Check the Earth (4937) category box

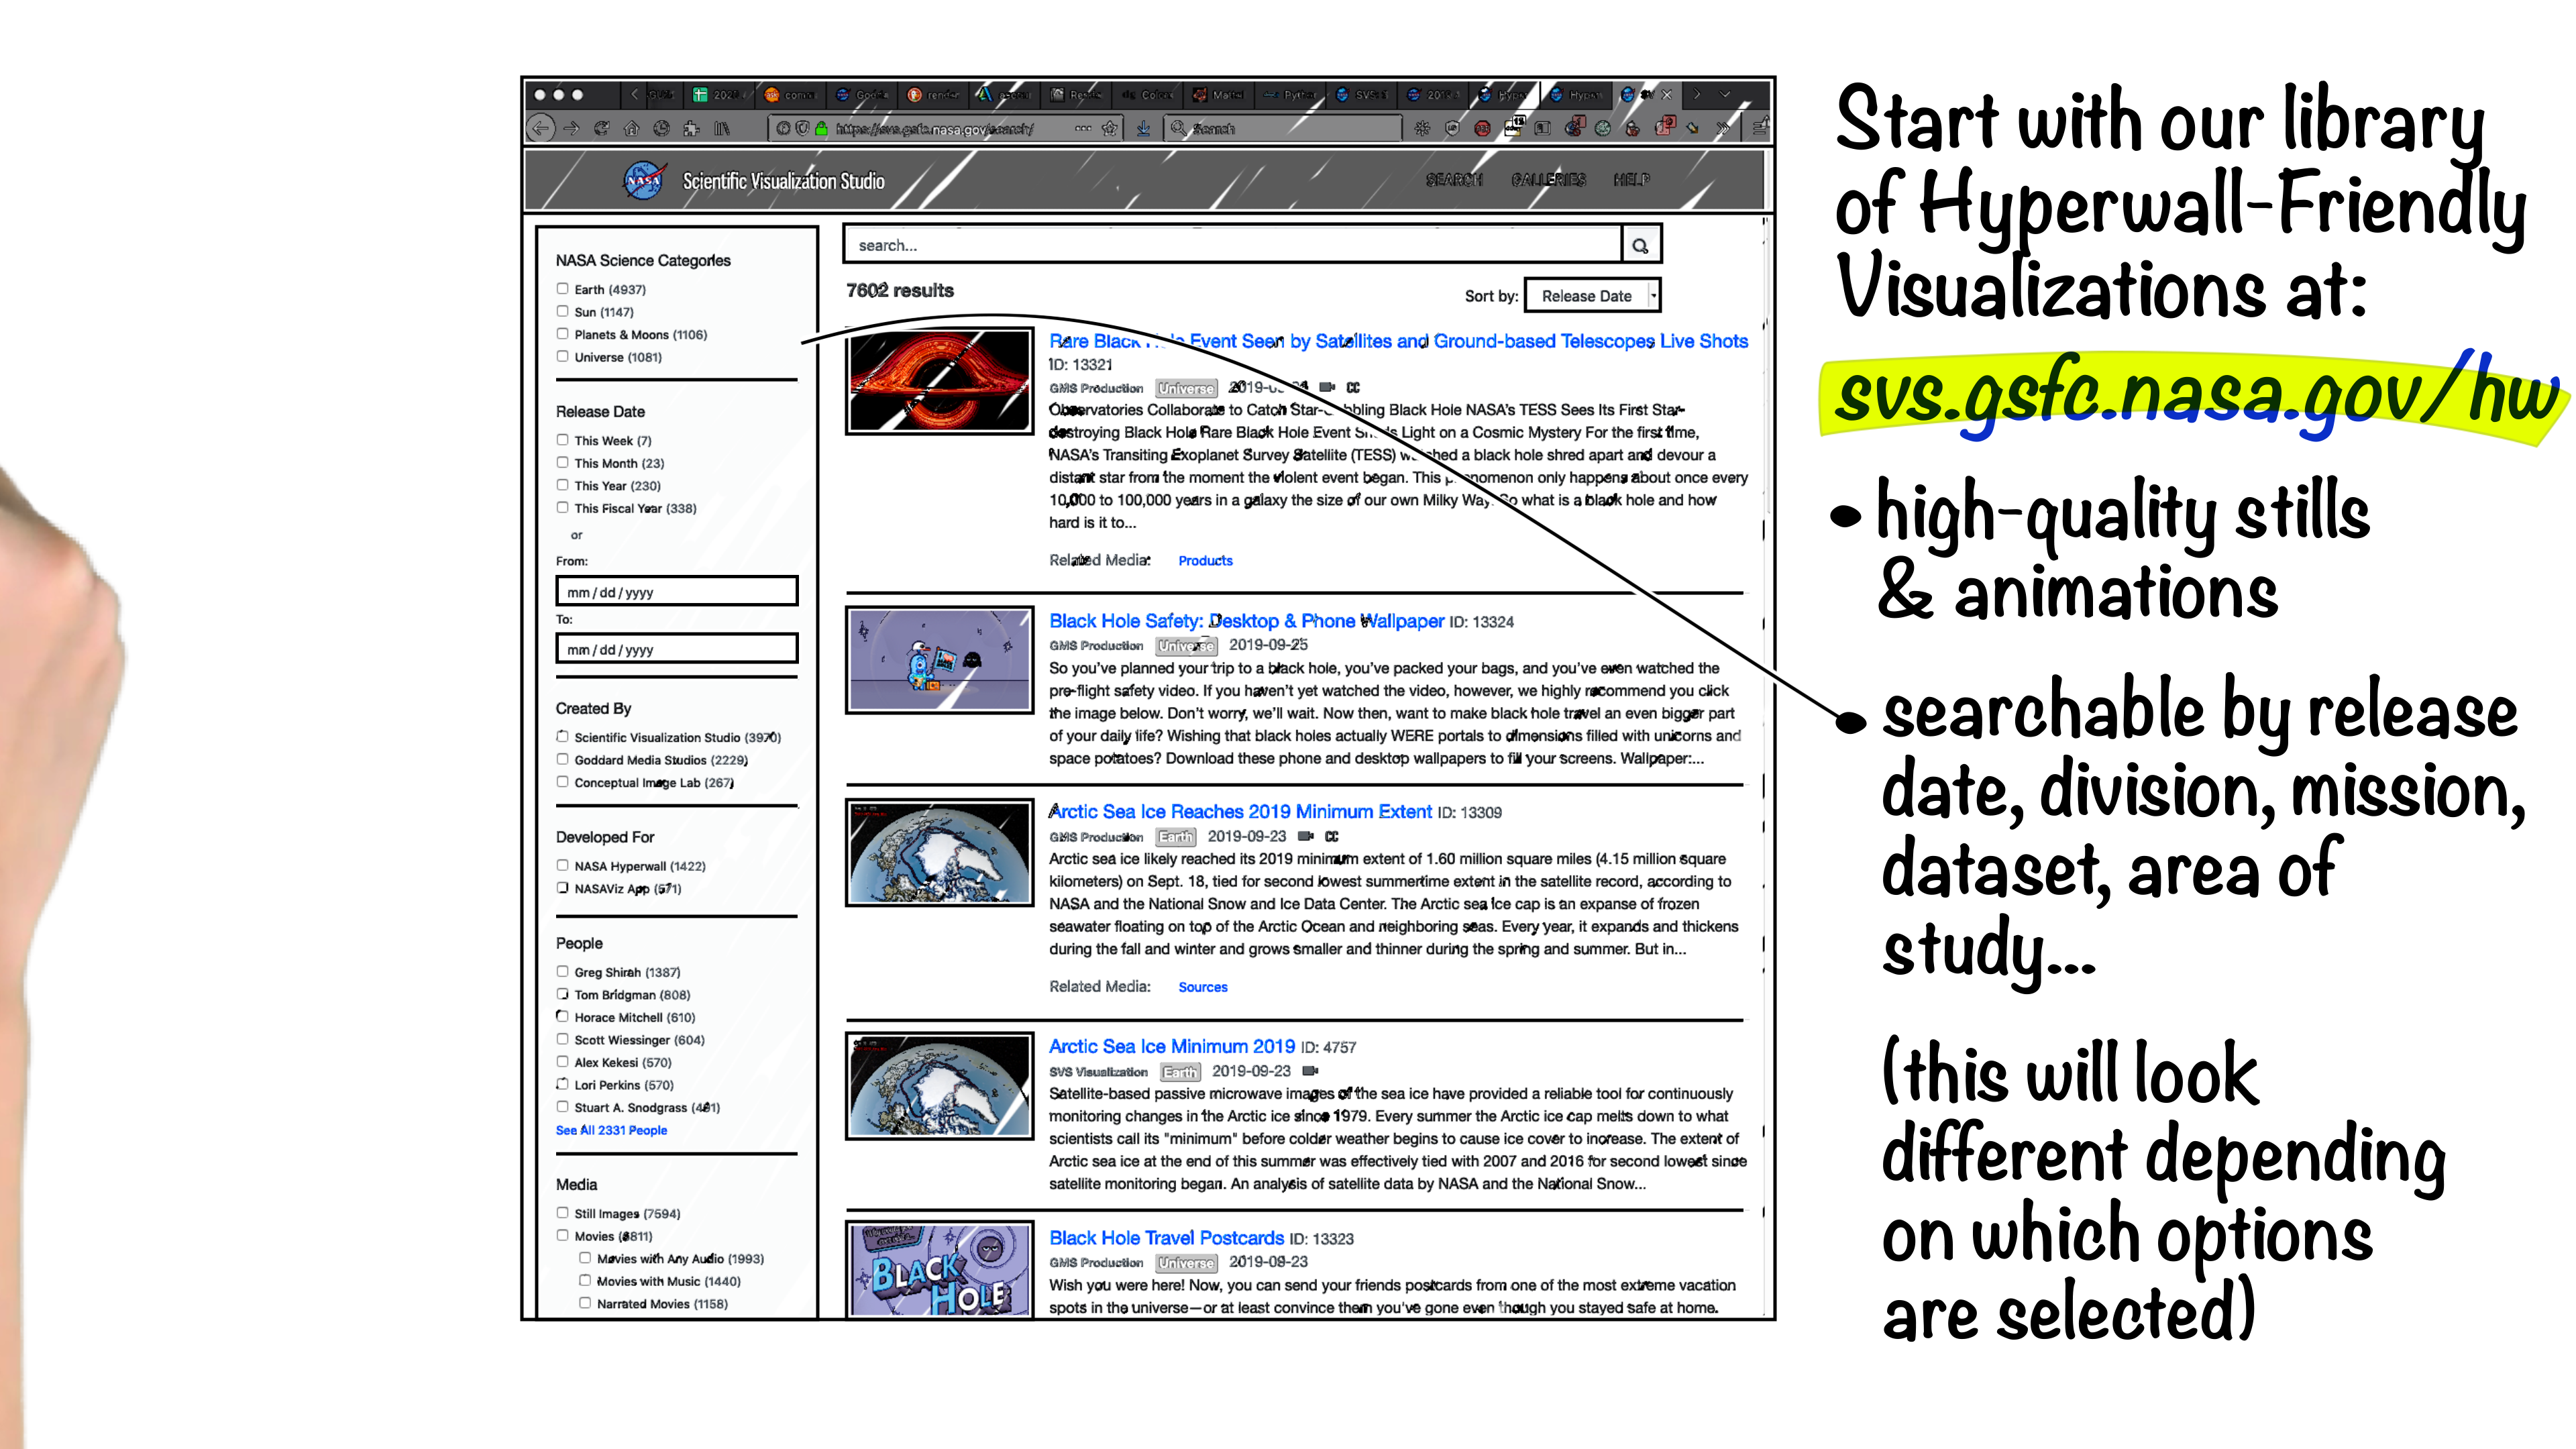click(x=562, y=288)
